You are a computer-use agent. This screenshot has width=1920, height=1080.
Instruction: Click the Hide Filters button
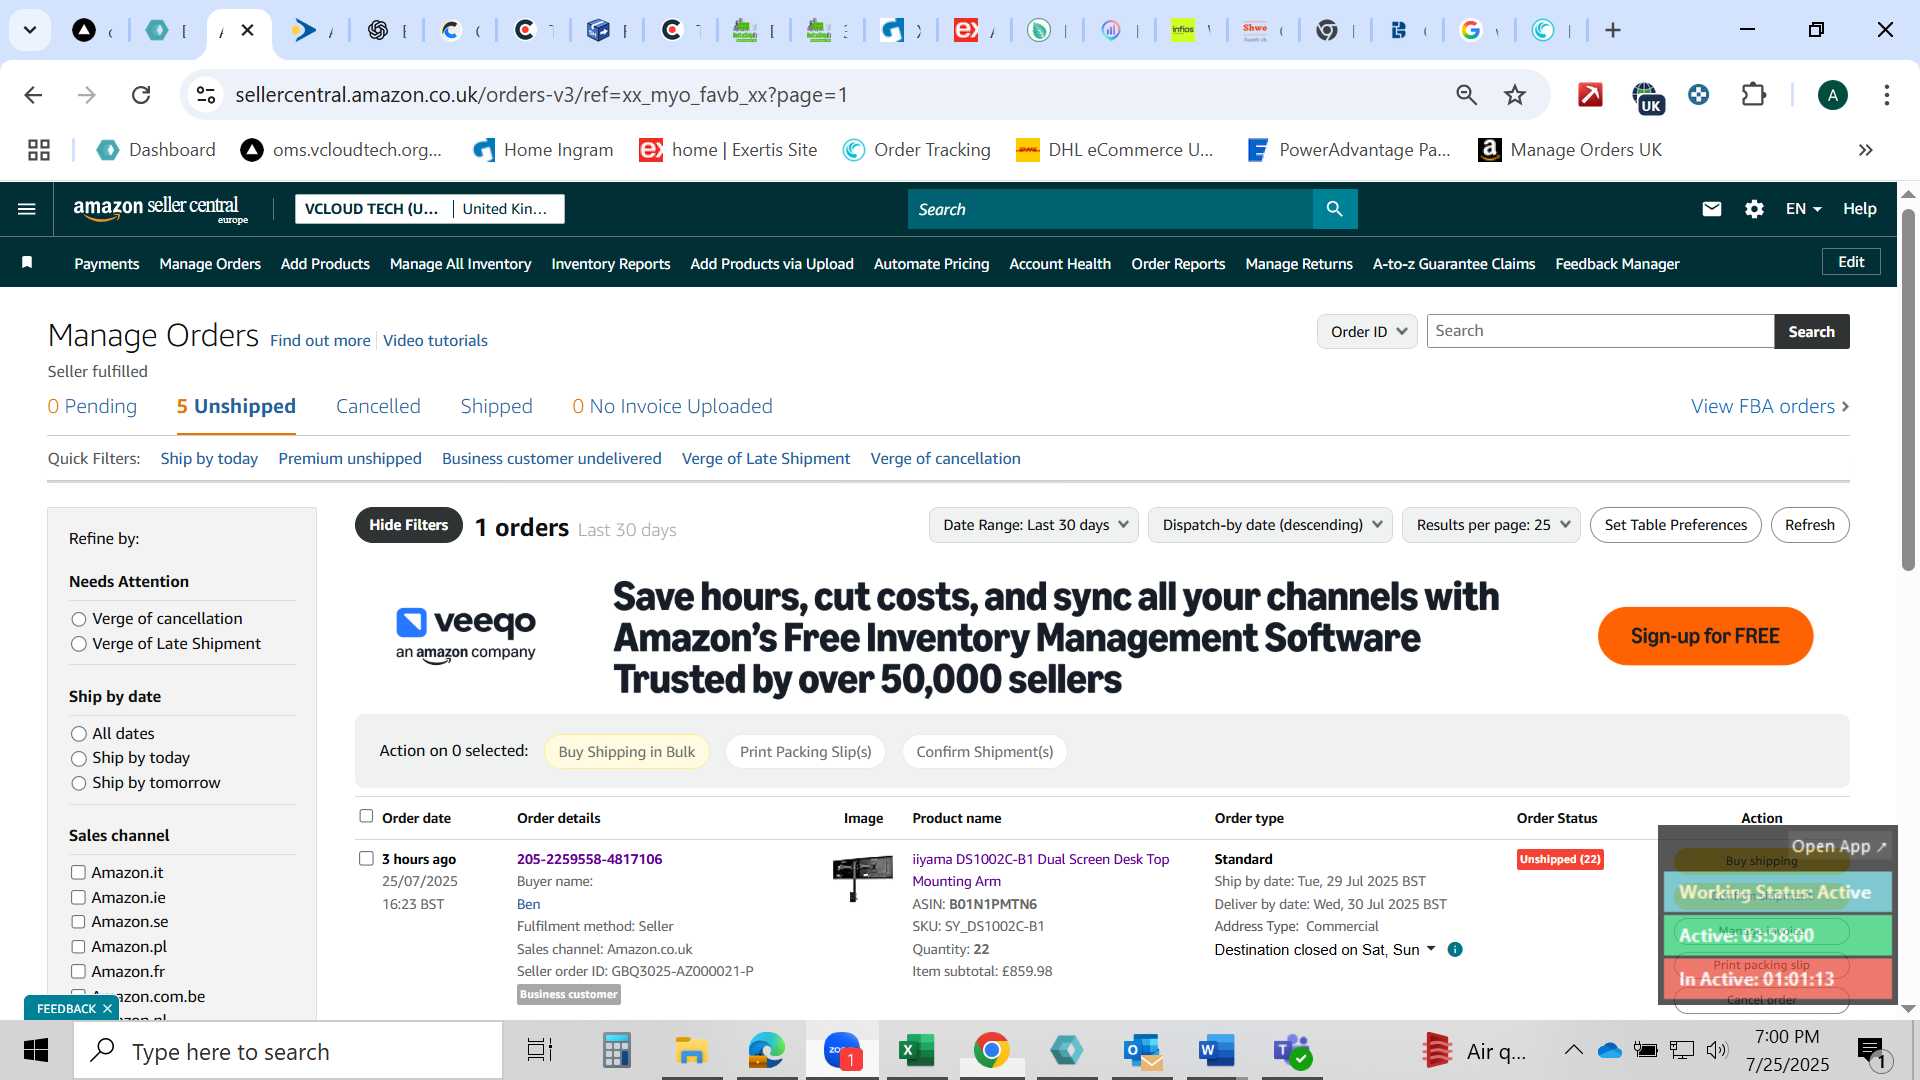(x=408, y=525)
